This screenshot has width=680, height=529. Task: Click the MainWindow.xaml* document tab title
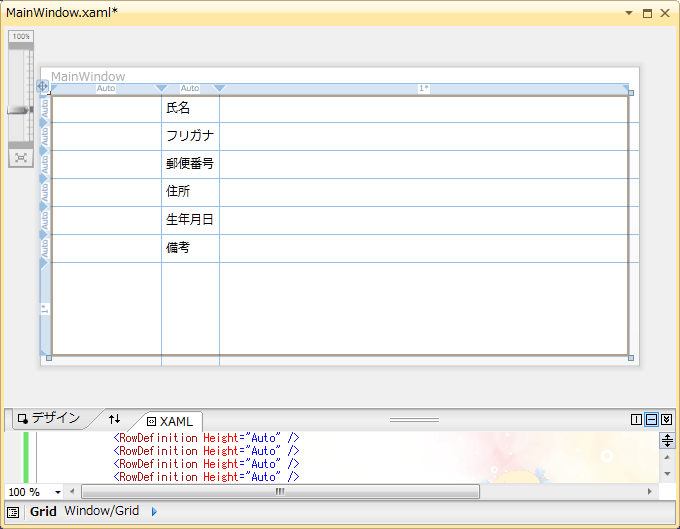point(62,13)
